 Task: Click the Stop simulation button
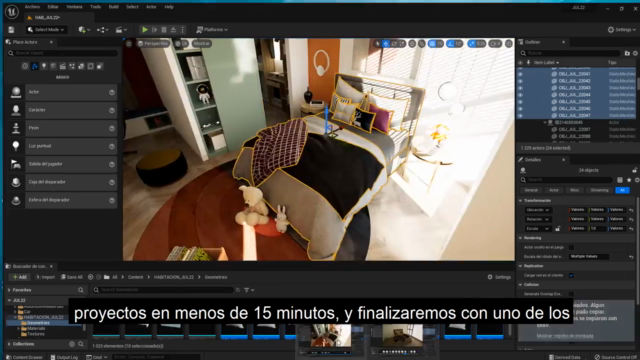click(164, 30)
